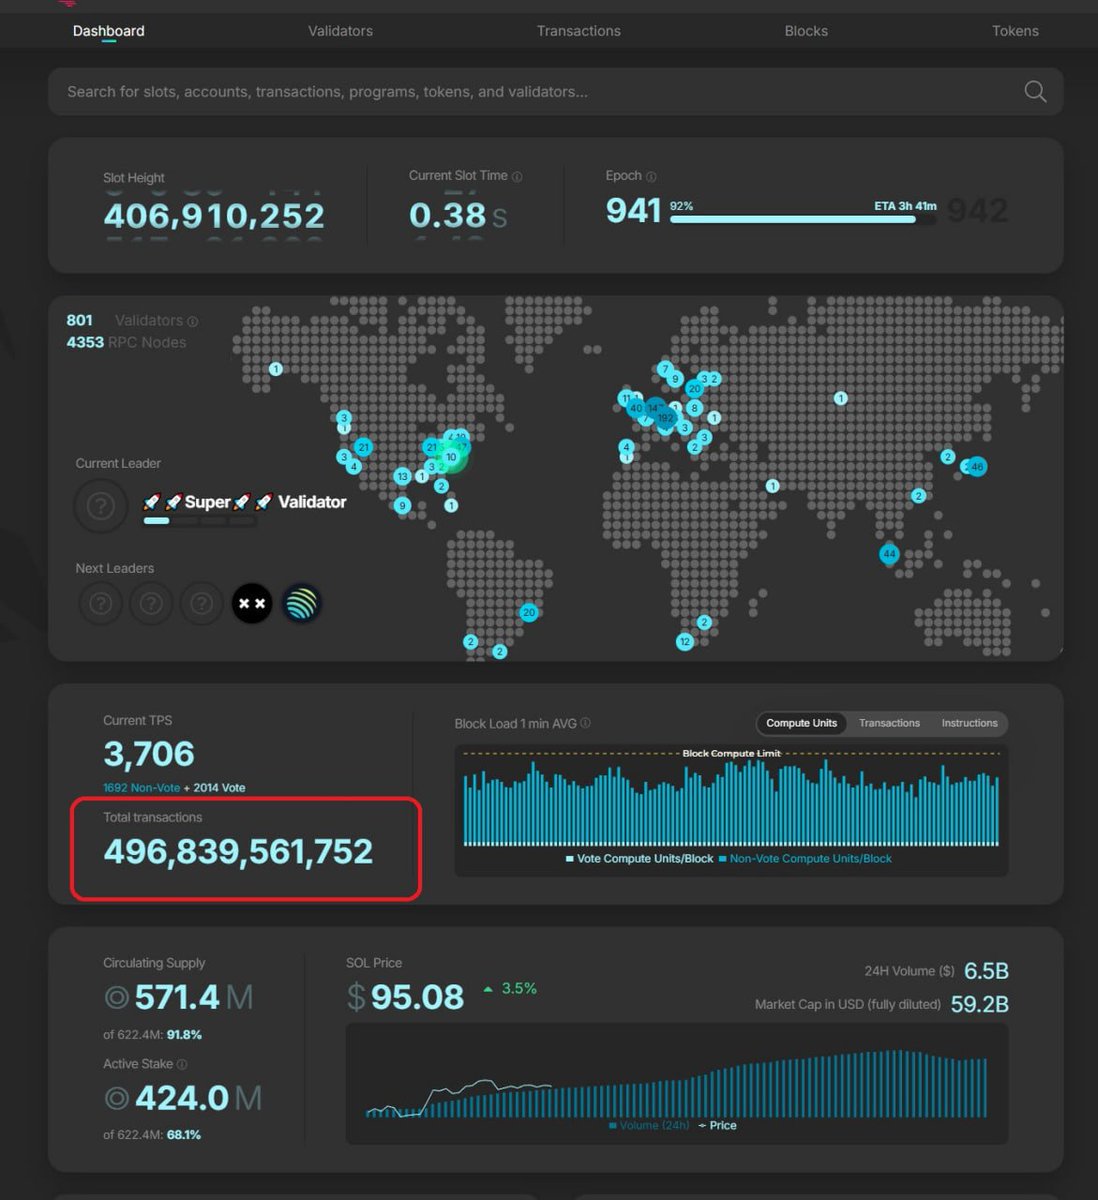The height and width of the screenshot is (1200, 1098).
Task: Select the black XX next leader avatar
Action: click(x=252, y=603)
